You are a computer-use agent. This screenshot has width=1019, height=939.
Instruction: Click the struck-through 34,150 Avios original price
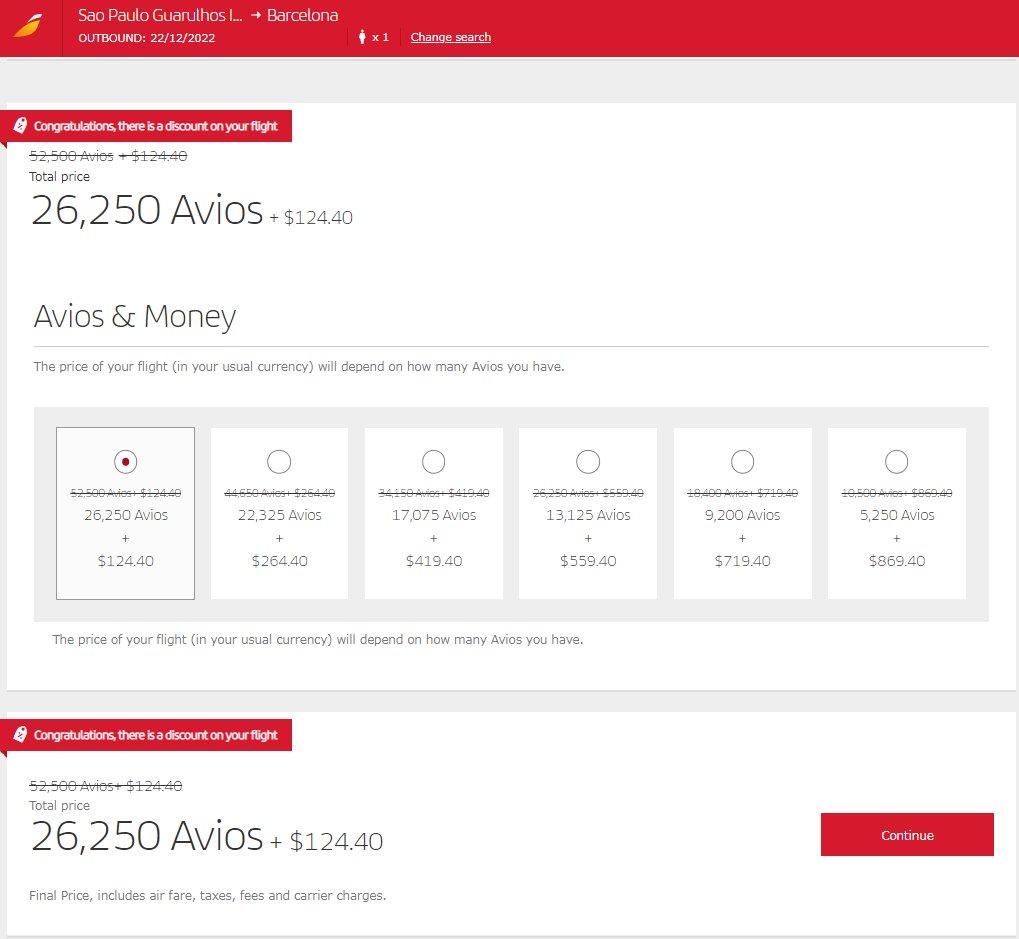(433, 493)
